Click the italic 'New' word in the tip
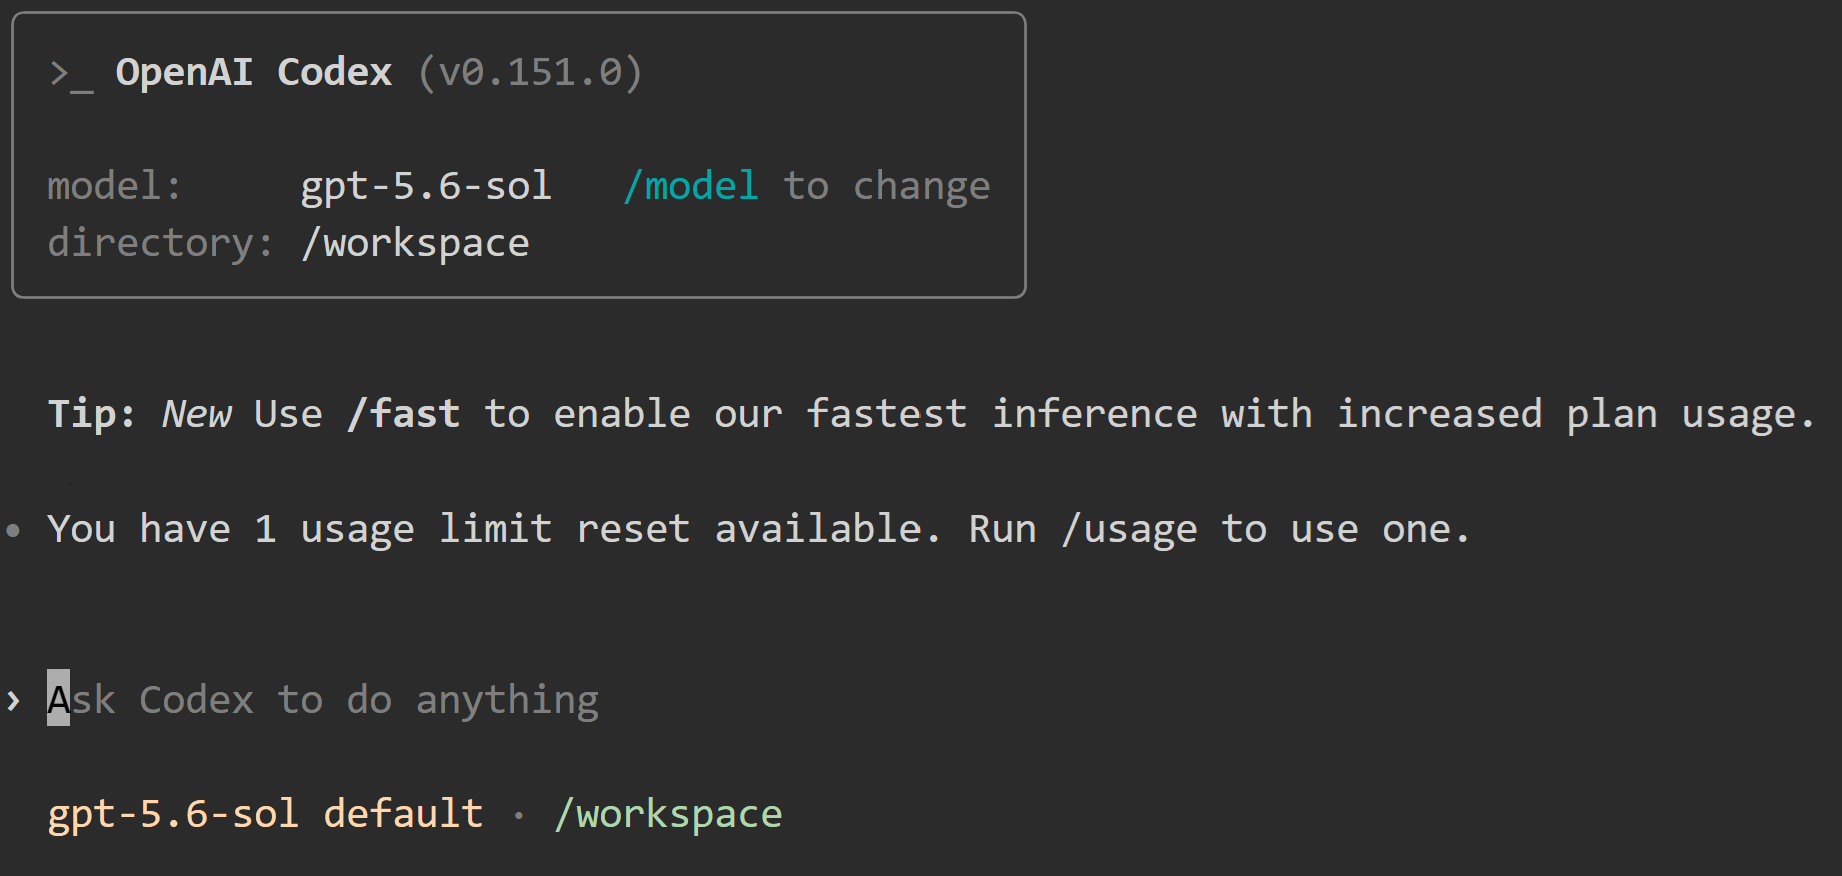This screenshot has height=876, width=1842. click(x=197, y=414)
